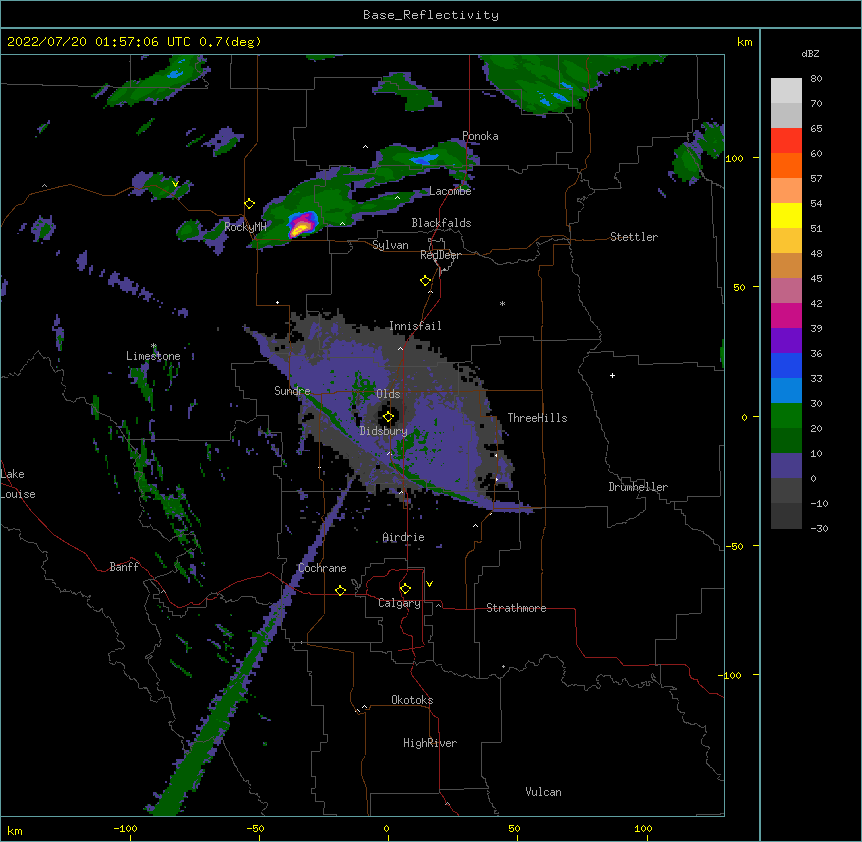Choose the bright green 20-30 dBZ swatch
The height and width of the screenshot is (842, 862).
[x=786, y=416]
